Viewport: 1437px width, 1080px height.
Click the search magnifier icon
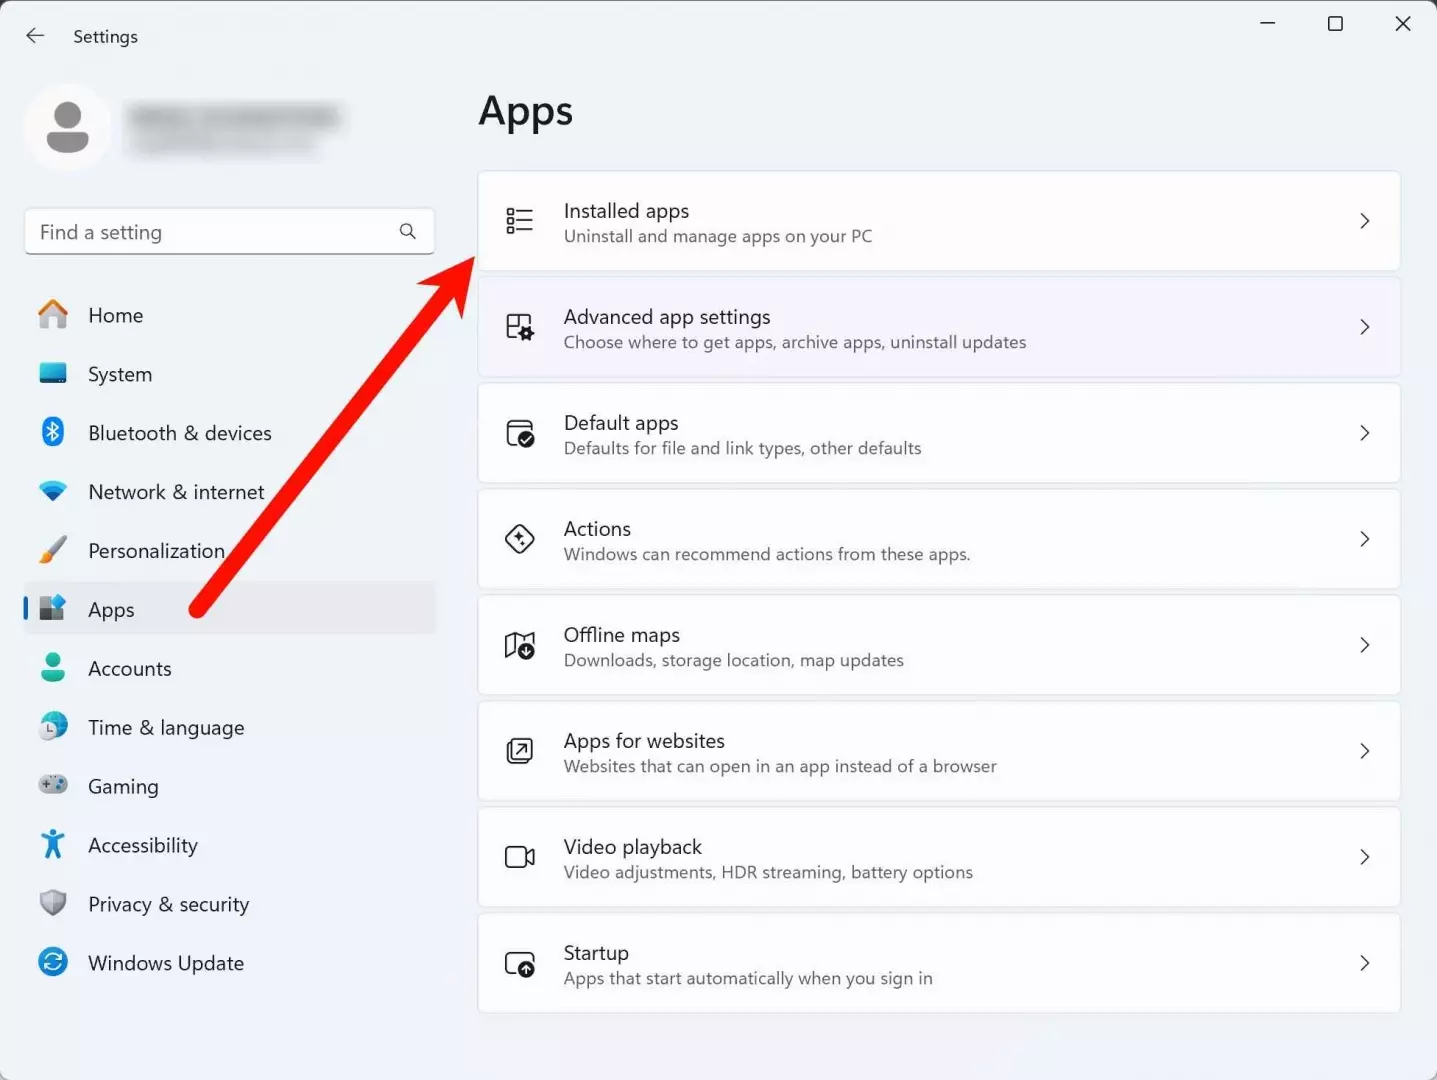pyautogui.click(x=408, y=231)
